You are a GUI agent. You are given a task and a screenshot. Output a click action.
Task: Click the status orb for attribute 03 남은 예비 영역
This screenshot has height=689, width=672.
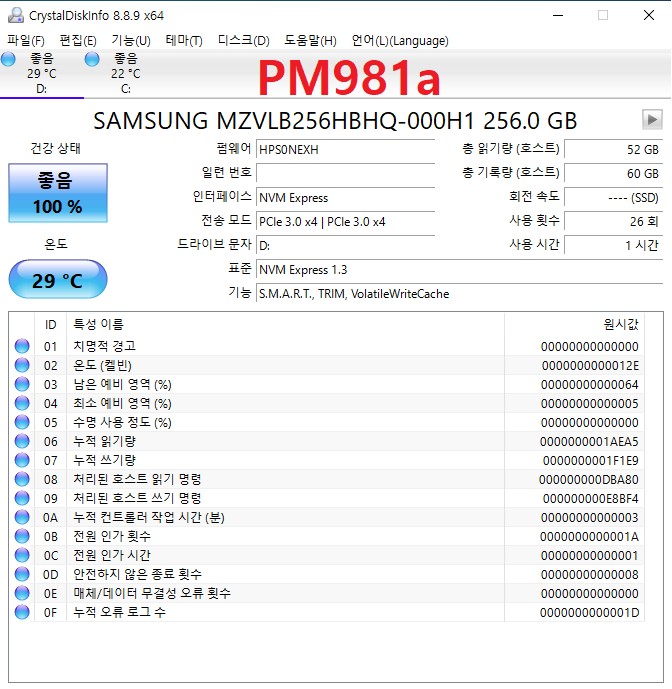(22, 384)
